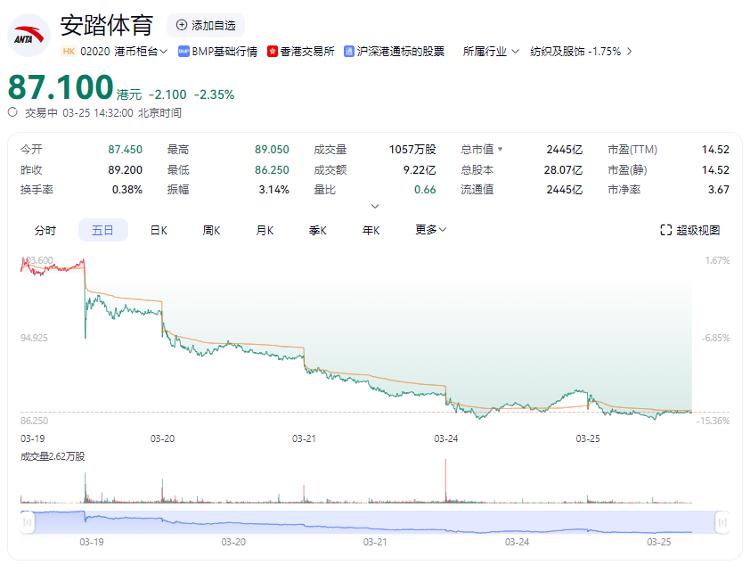
Task: Click the BMP基础行情 badge icon
Action: (x=183, y=51)
